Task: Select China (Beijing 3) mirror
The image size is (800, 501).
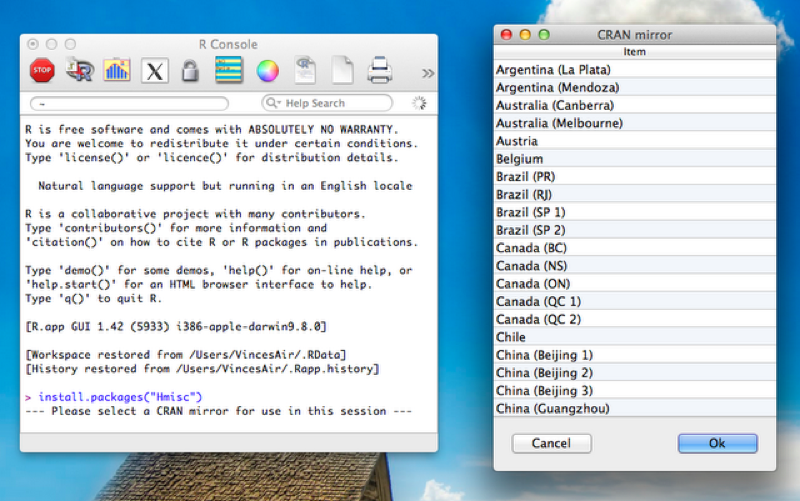Action: click(635, 391)
